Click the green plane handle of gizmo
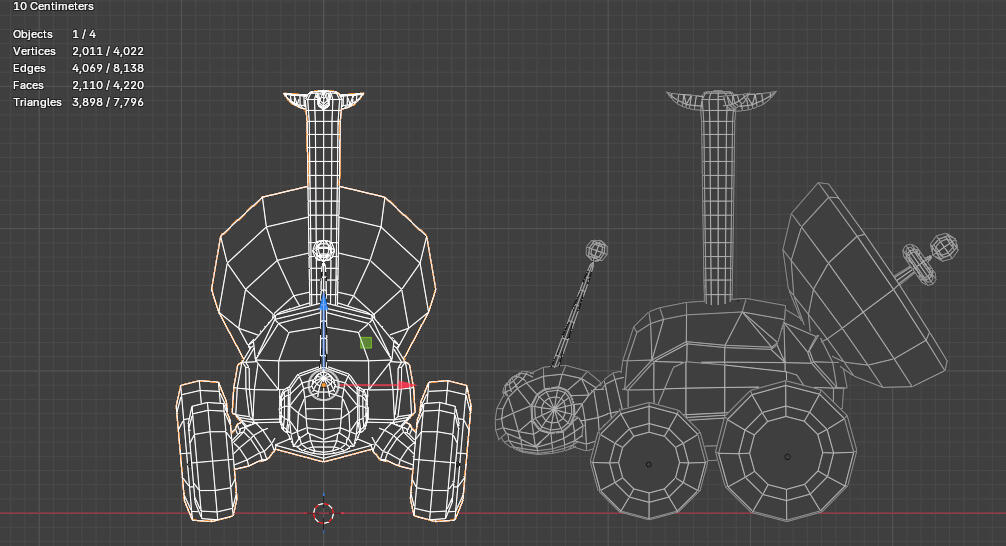The height and width of the screenshot is (546, 1006). [x=366, y=343]
